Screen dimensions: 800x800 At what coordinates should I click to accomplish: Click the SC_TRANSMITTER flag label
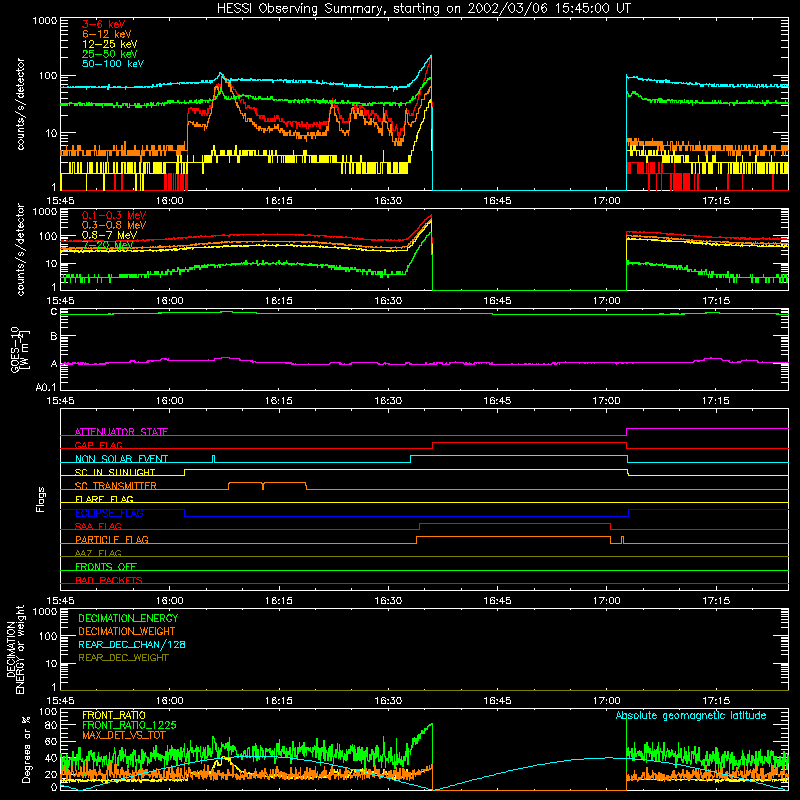click(x=116, y=485)
